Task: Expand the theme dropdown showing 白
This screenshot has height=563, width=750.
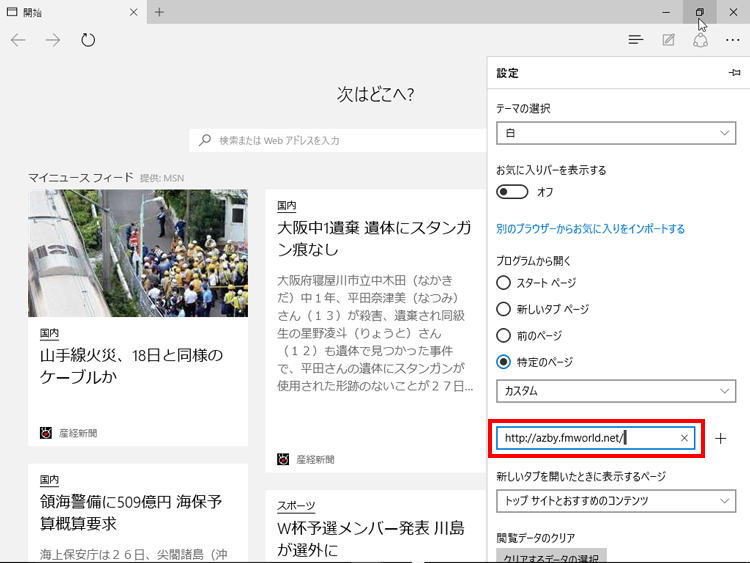Action: (x=617, y=133)
